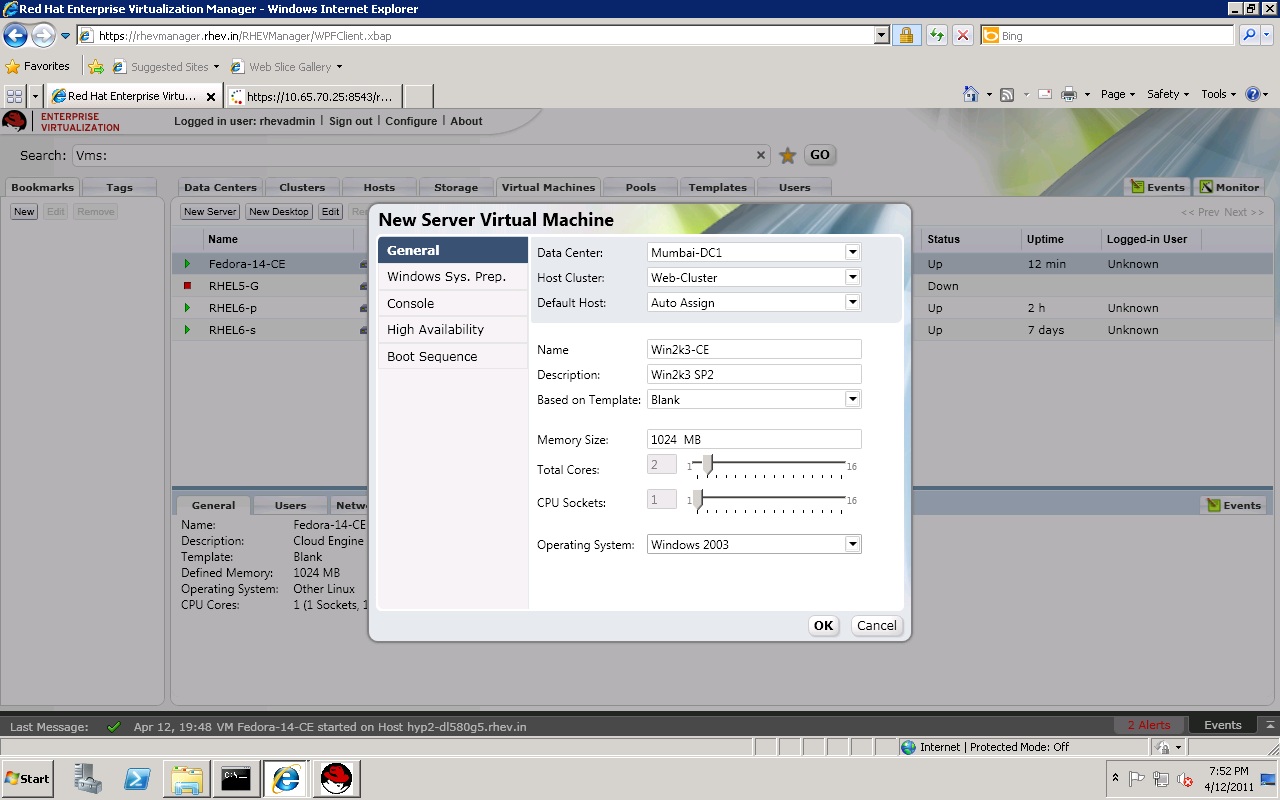
Task: Open Windows PowerShell from the taskbar
Action: point(137,778)
